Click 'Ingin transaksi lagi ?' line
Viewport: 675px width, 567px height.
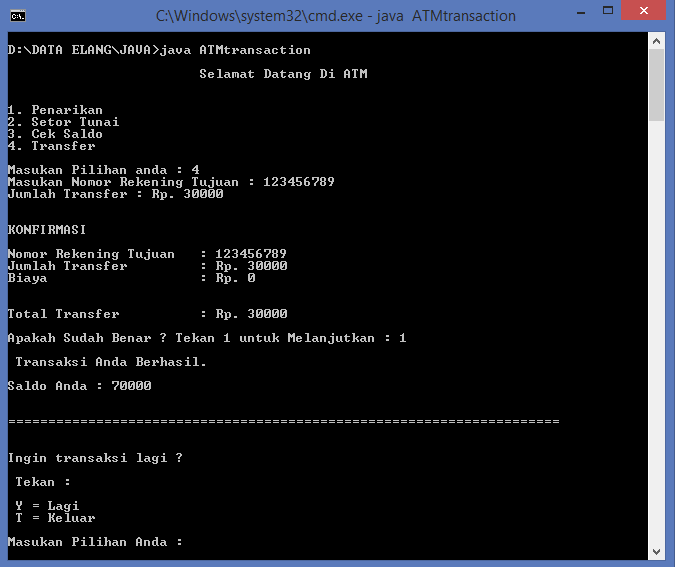pyautogui.click(x=95, y=458)
